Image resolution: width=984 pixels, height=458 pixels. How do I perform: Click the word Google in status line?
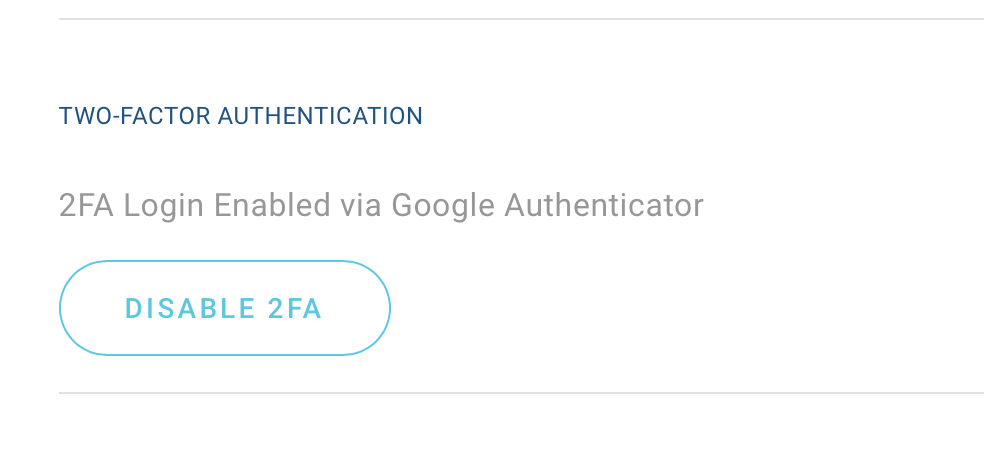click(x=443, y=206)
